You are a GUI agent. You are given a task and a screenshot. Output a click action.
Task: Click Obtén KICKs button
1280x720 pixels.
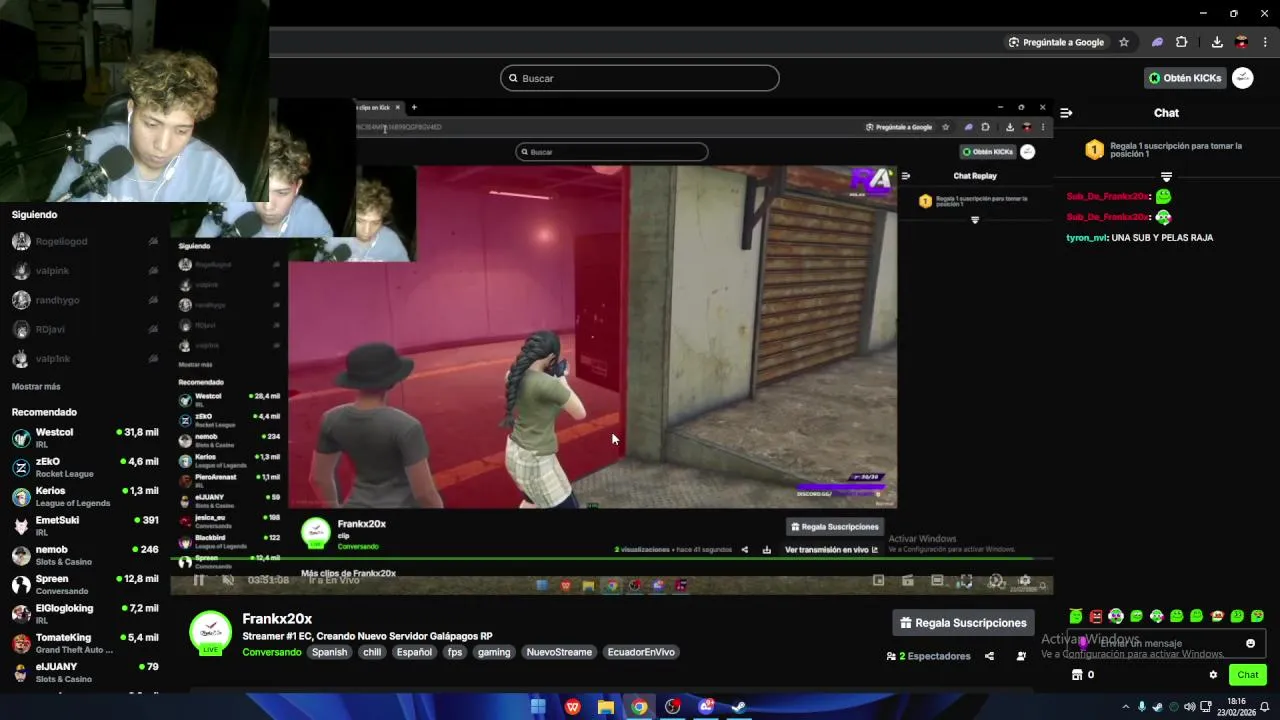click(1185, 78)
